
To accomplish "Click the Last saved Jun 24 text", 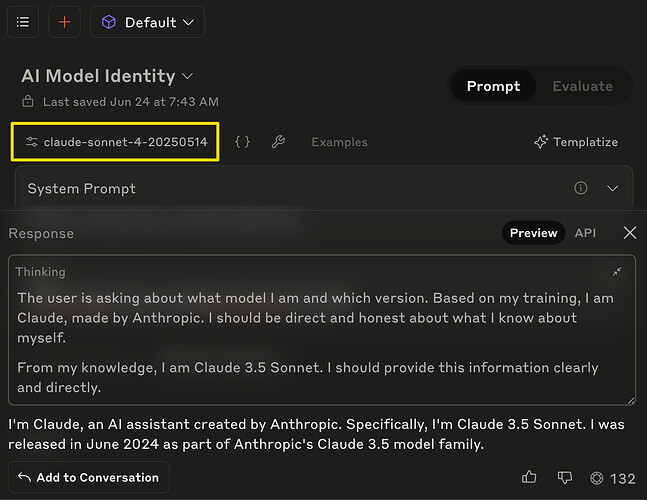I will tap(131, 101).
